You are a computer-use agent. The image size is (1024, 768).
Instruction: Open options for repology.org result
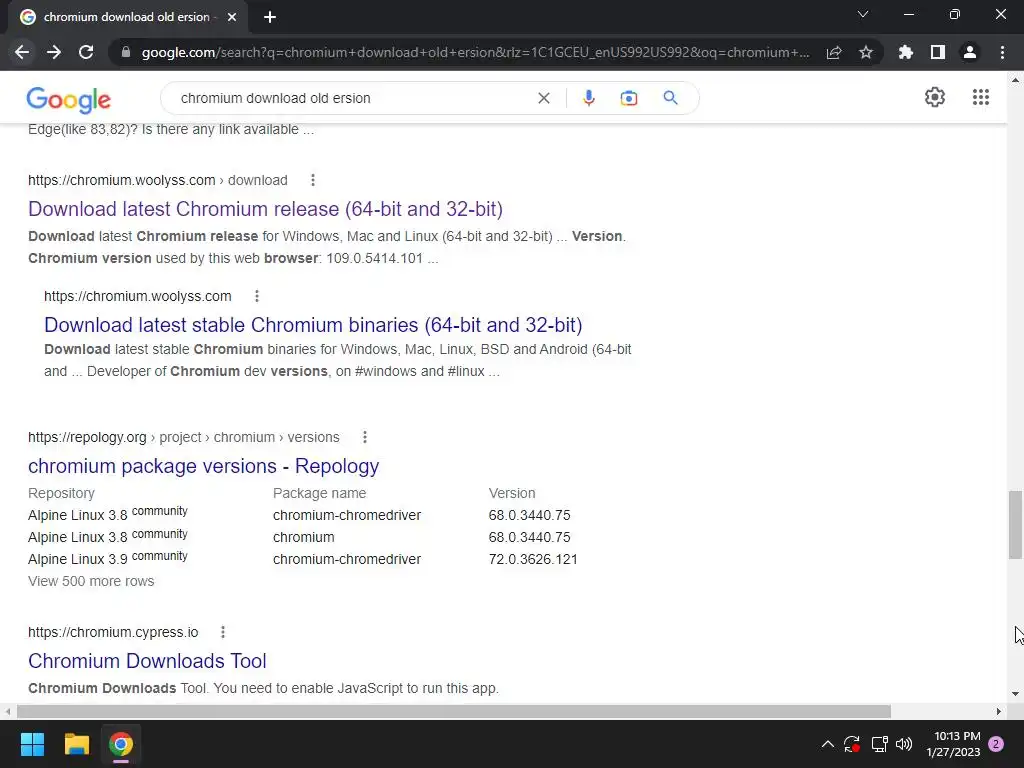click(364, 438)
